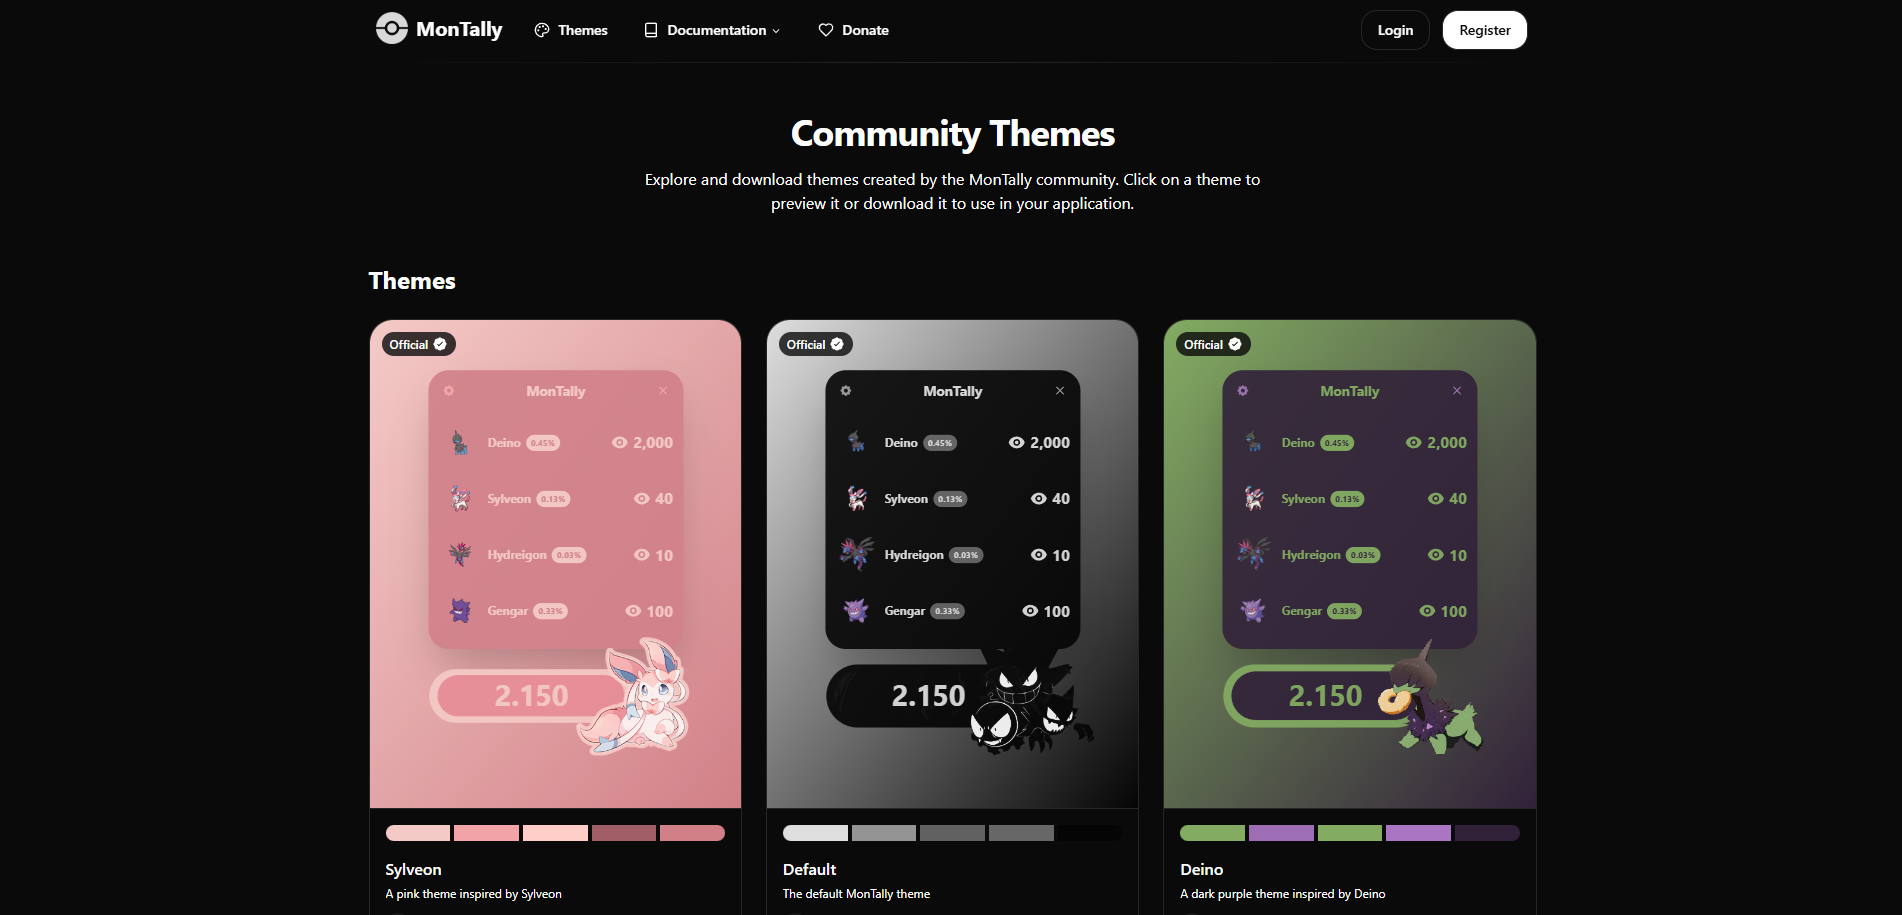
Task: Click Deino sprite in Sylveon theme preview
Action: [459, 442]
